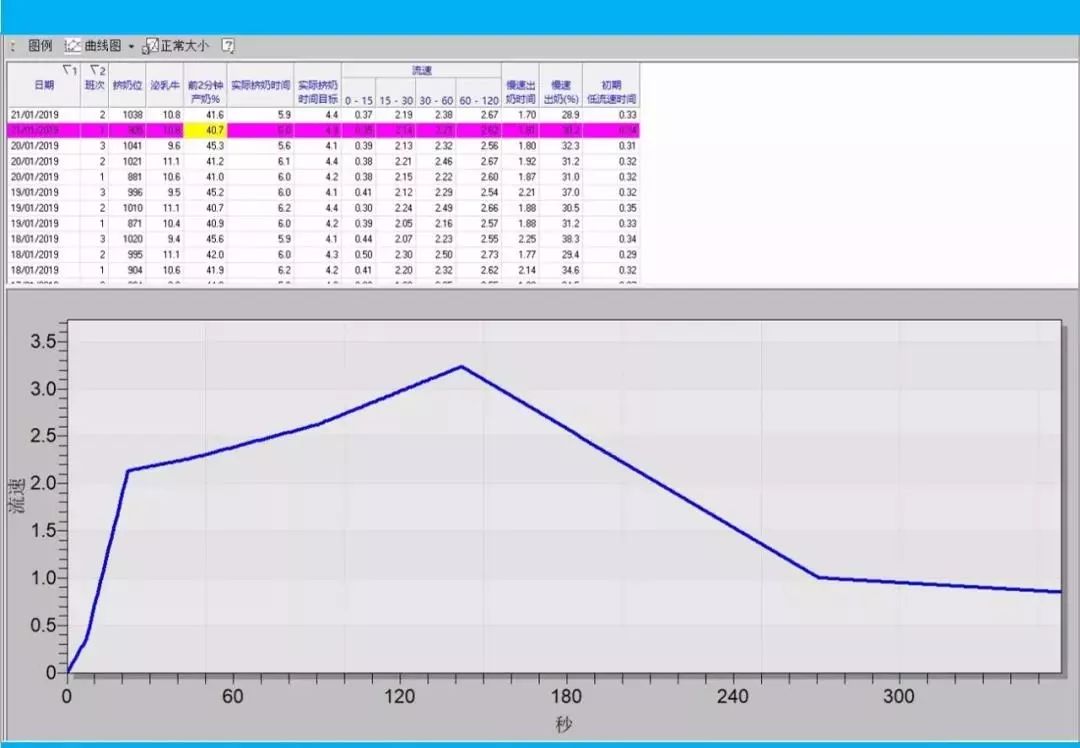Click the sort indicator 1 on 日期 column

[68, 70]
